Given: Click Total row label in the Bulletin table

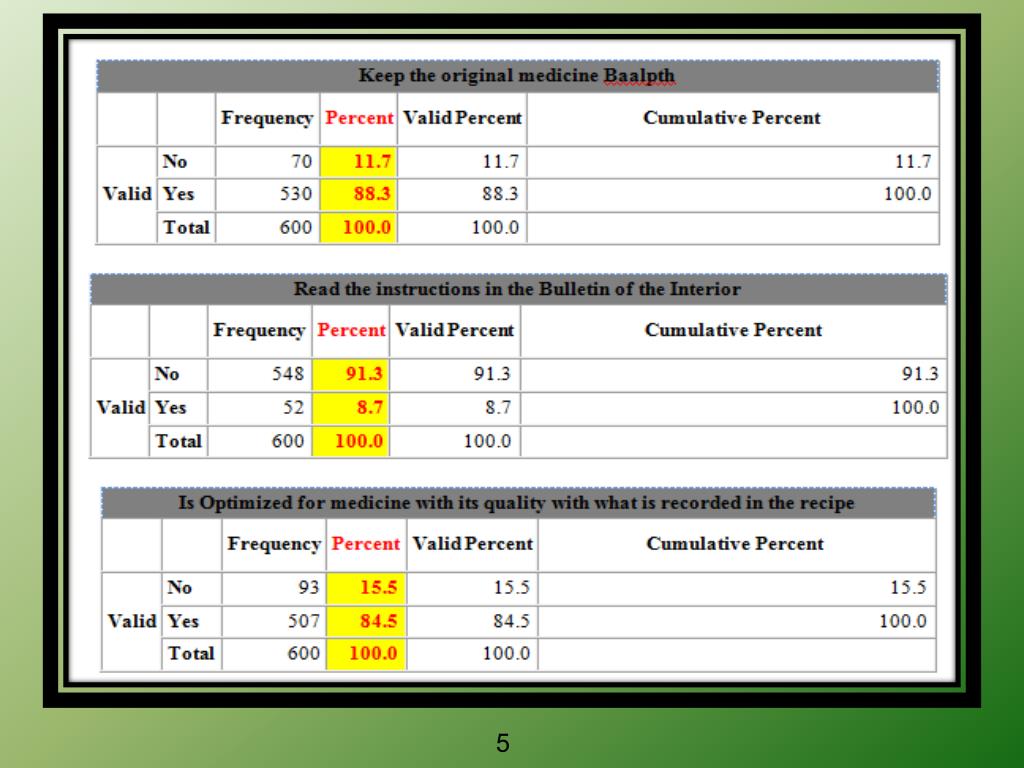Looking at the screenshot, I should pos(178,441).
